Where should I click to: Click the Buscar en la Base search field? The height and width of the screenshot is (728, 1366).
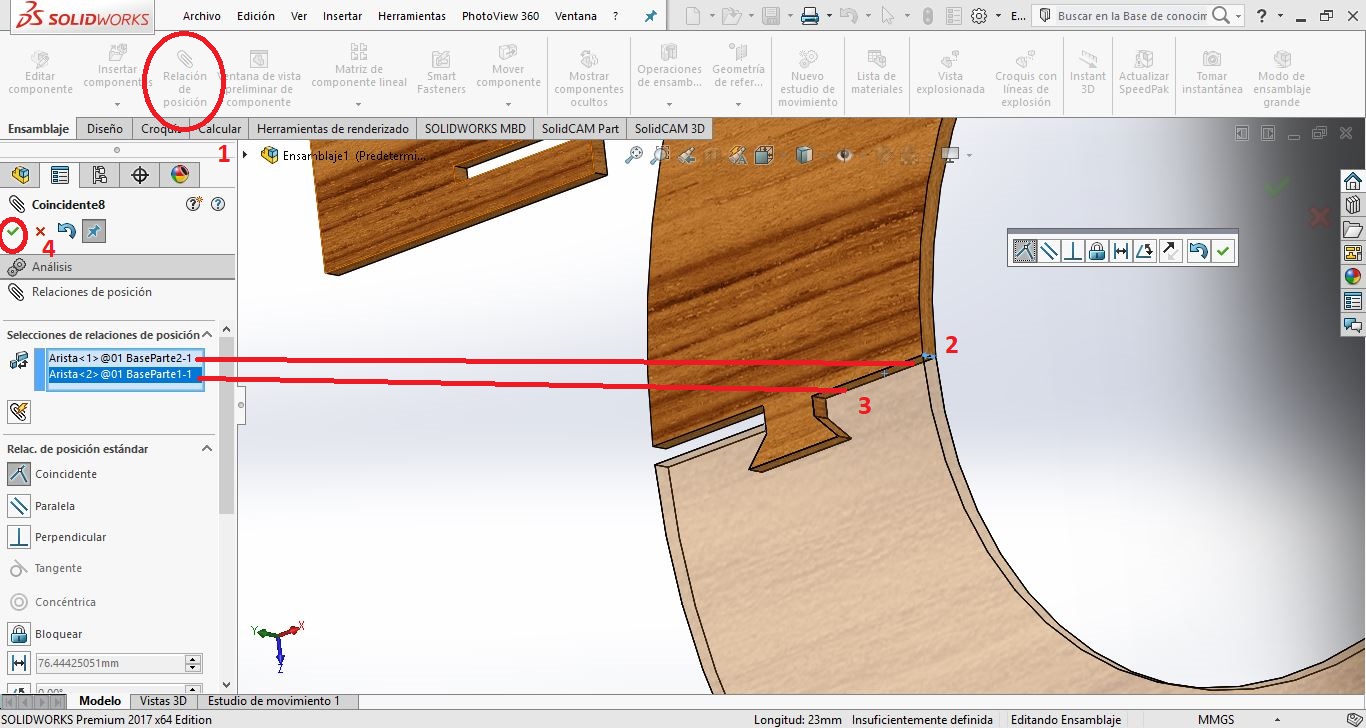tap(1133, 16)
